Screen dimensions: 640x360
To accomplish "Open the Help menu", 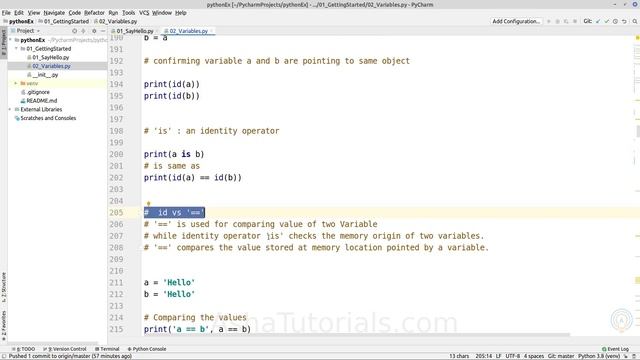I will coord(181,13).
